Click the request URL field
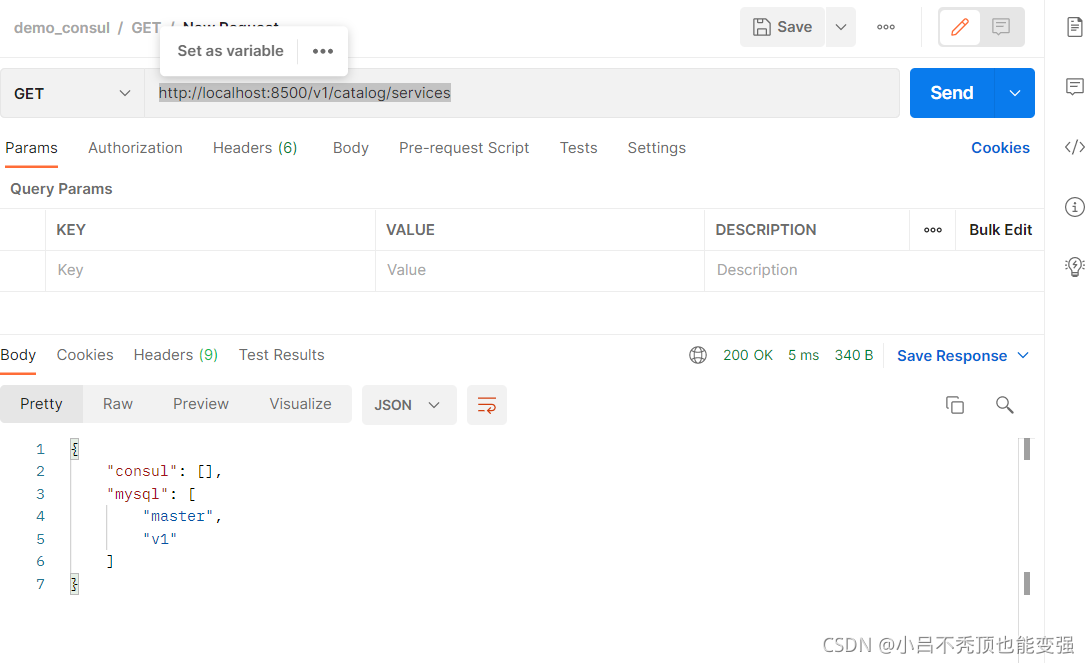Viewport: 1089px width, 663px height. (522, 93)
